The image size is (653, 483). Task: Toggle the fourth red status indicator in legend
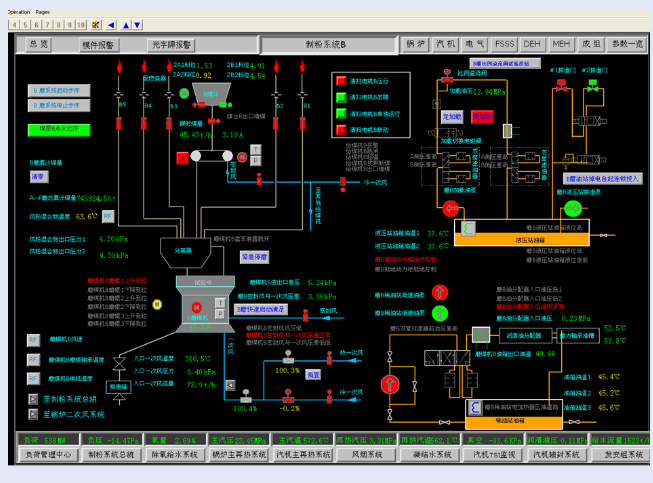[341, 130]
